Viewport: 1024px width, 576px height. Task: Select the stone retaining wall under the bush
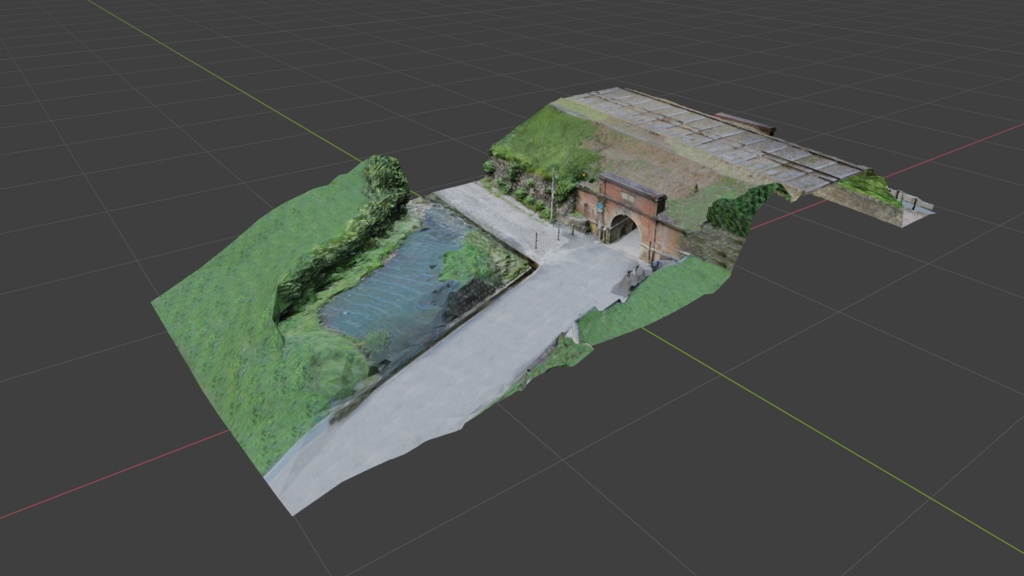[x=714, y=247]
